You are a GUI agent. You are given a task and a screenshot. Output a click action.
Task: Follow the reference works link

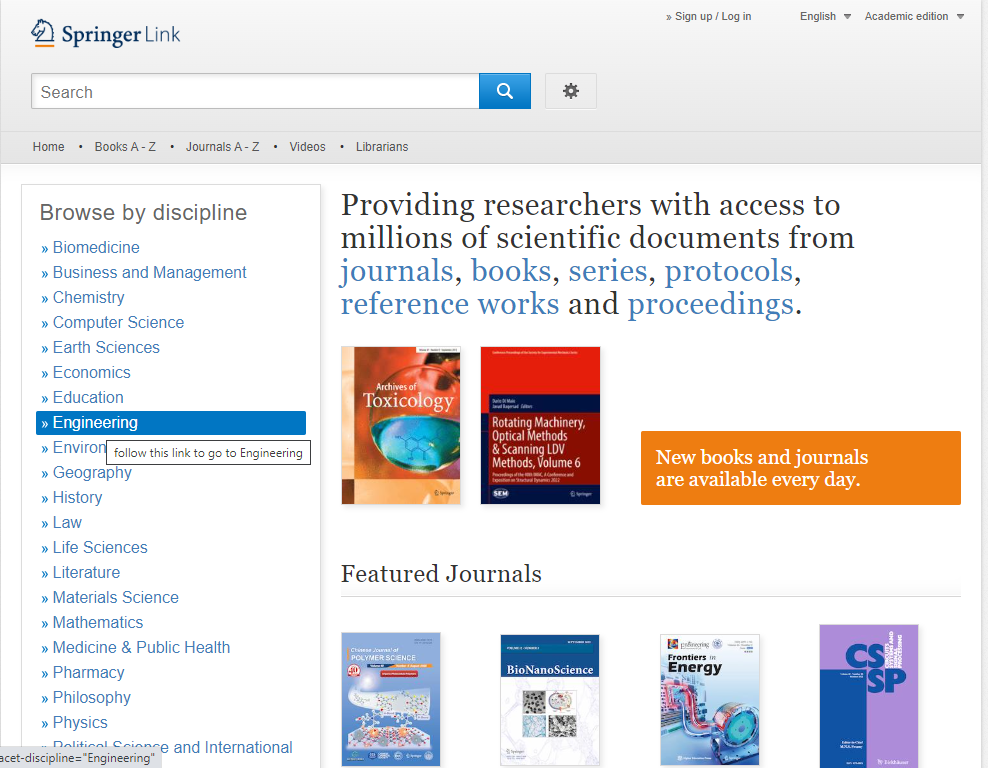(x=450, y=304)
